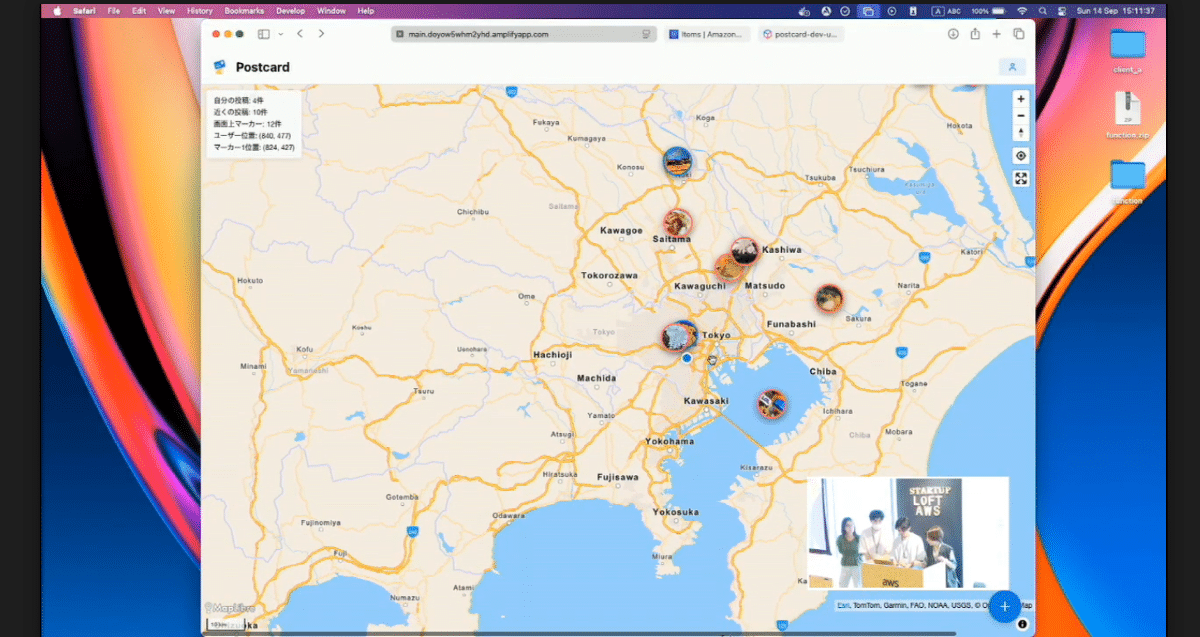Reset map bearing with compass icon
Viewport: 1200px width, 637px height.
(x=1020, y=133)
